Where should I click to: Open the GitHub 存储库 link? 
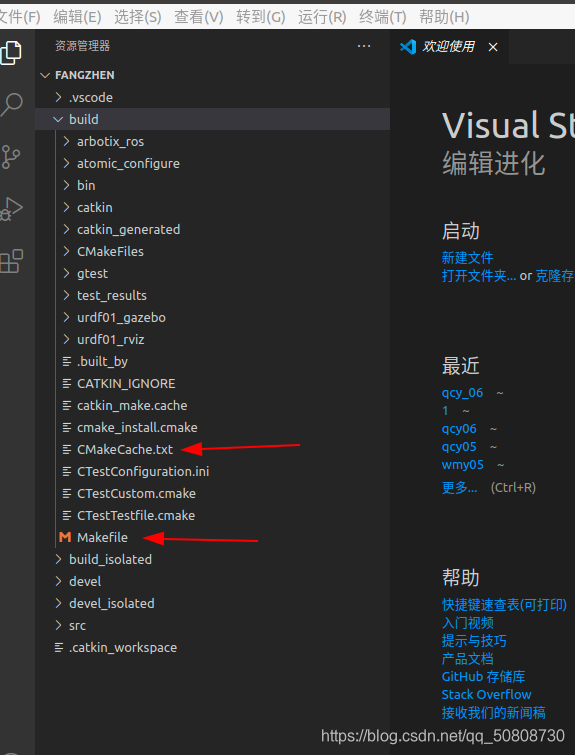point(483,677)
